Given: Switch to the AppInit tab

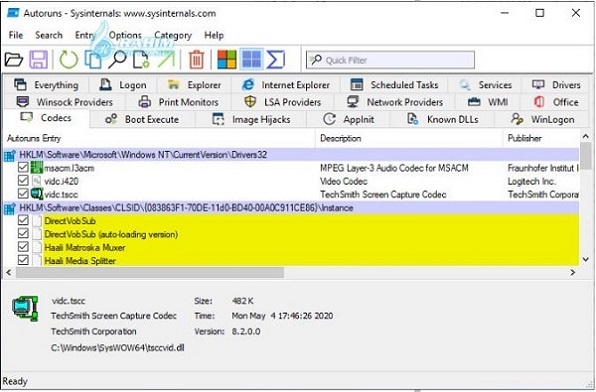Looking at the screenshot, I should 348,119.
